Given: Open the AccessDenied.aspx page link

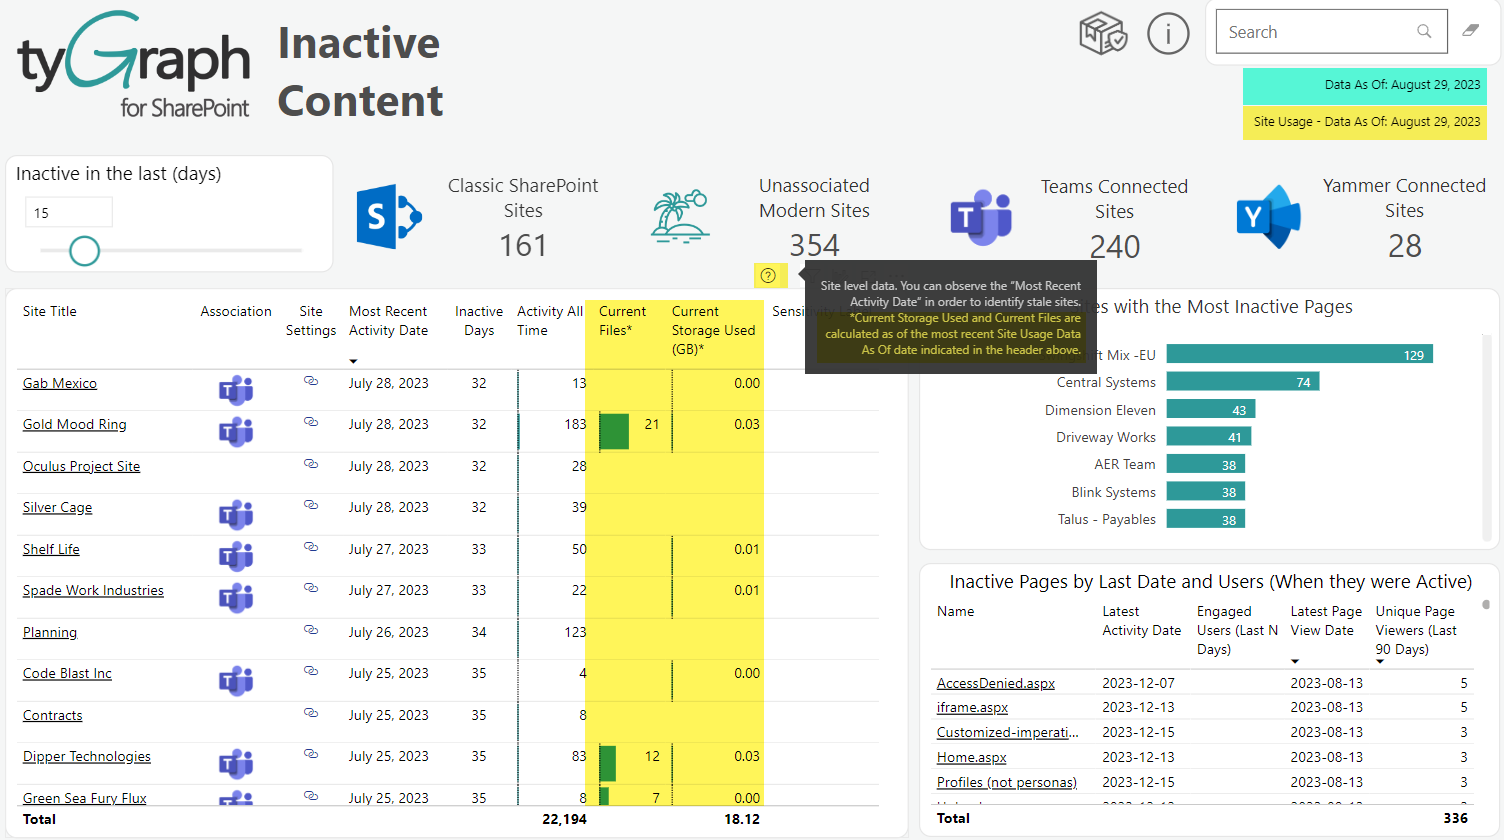Looking at the screenshot, I should (x=996, y=684).
